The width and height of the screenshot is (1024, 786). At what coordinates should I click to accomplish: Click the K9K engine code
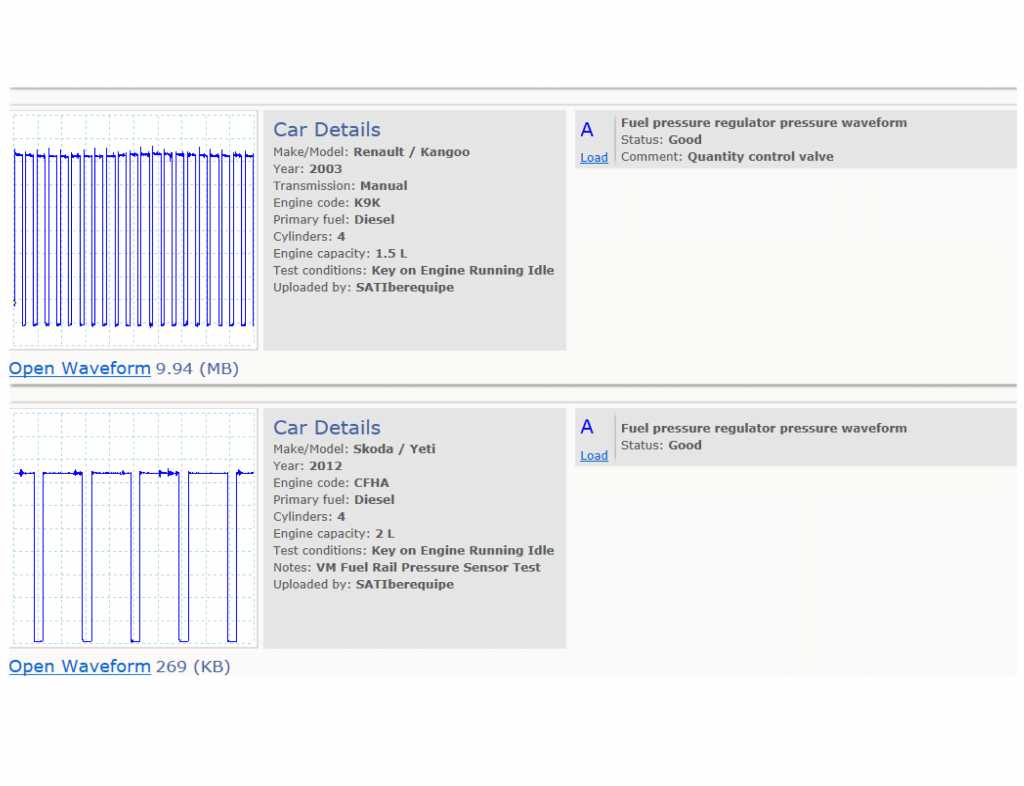coord(367,203)
